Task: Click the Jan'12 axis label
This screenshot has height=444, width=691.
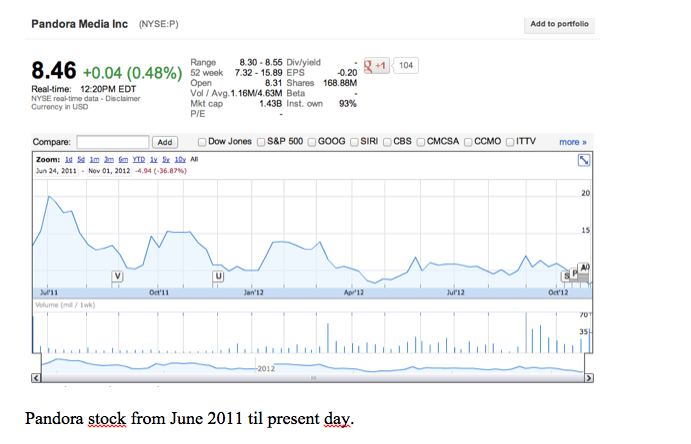Action: pos(253,292)
